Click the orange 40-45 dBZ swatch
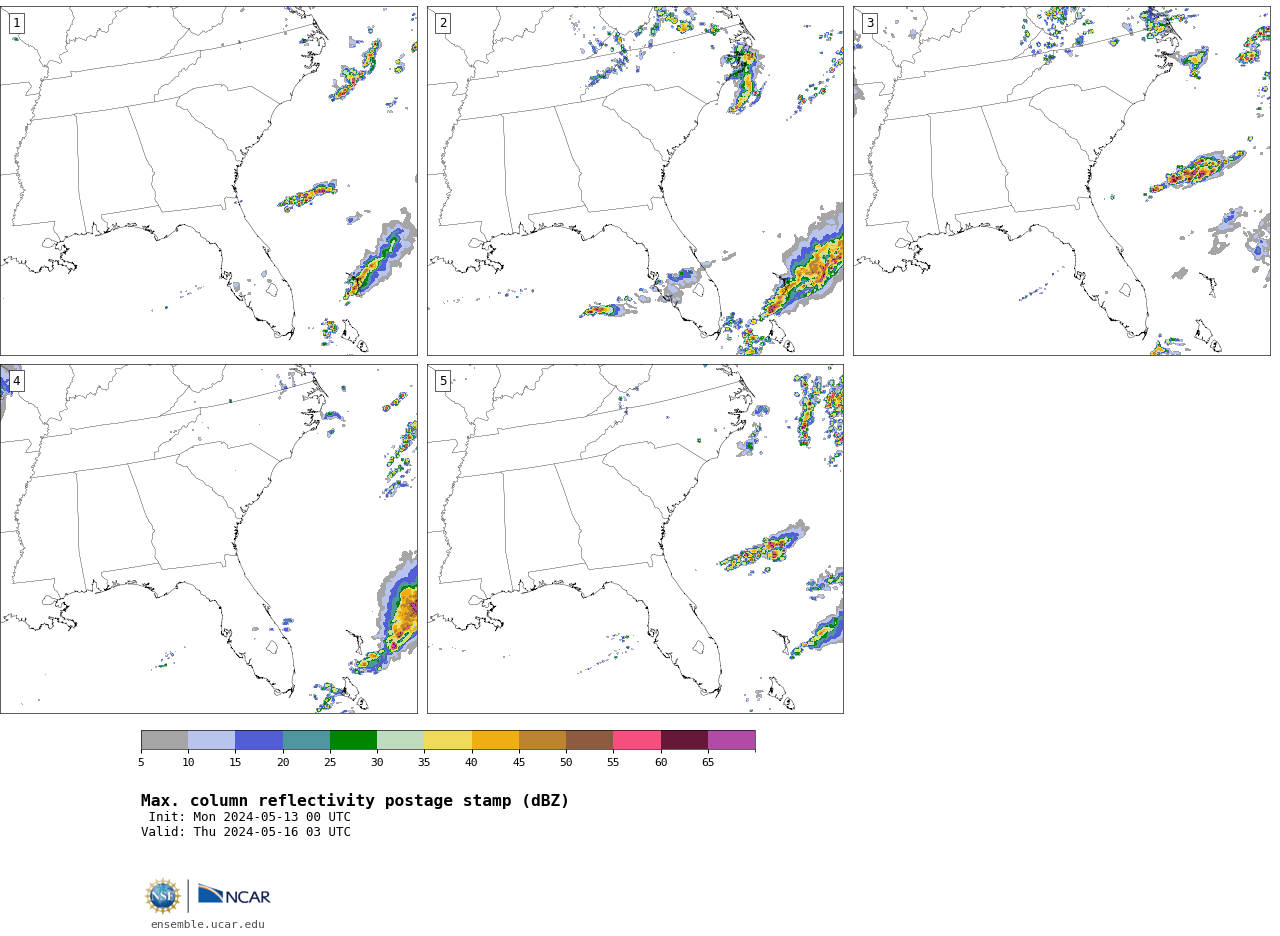This screenshot has width=1280, height=936. [495, 740]
